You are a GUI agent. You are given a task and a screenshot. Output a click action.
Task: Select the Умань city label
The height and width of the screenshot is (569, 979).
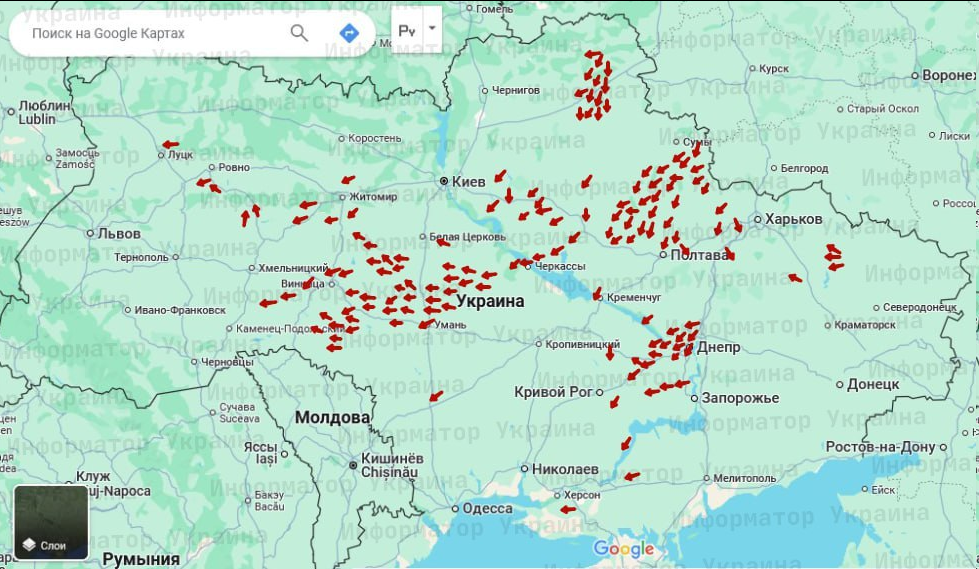tap(450, 325)
